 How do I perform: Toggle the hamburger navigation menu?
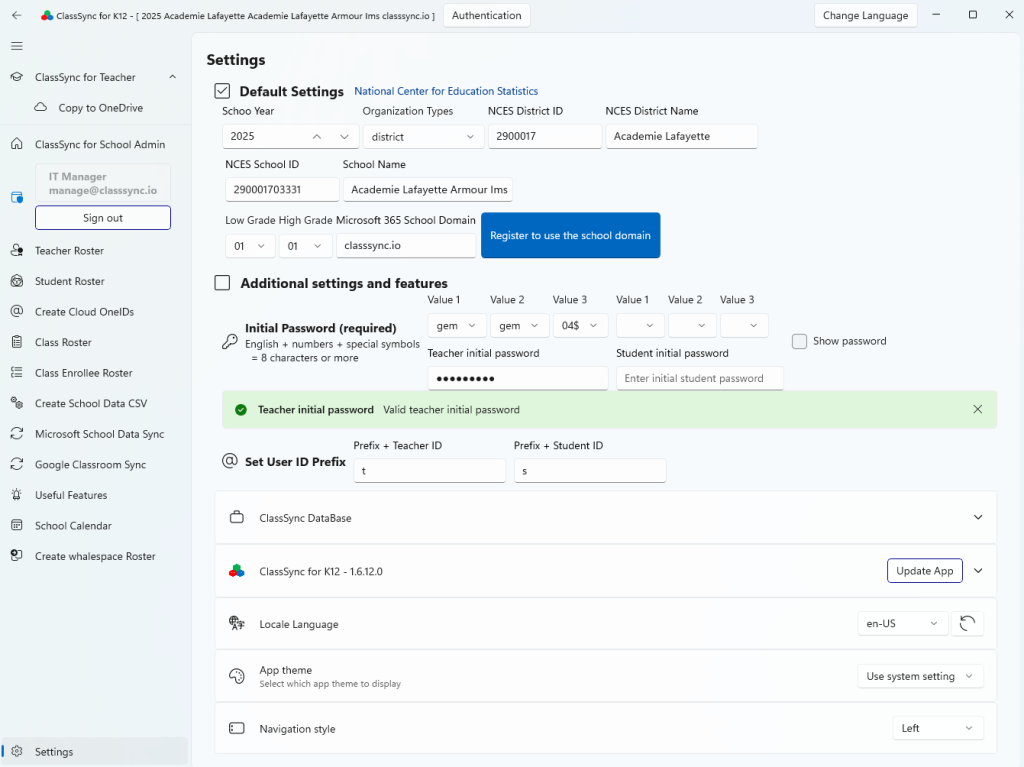click(17, 46)
